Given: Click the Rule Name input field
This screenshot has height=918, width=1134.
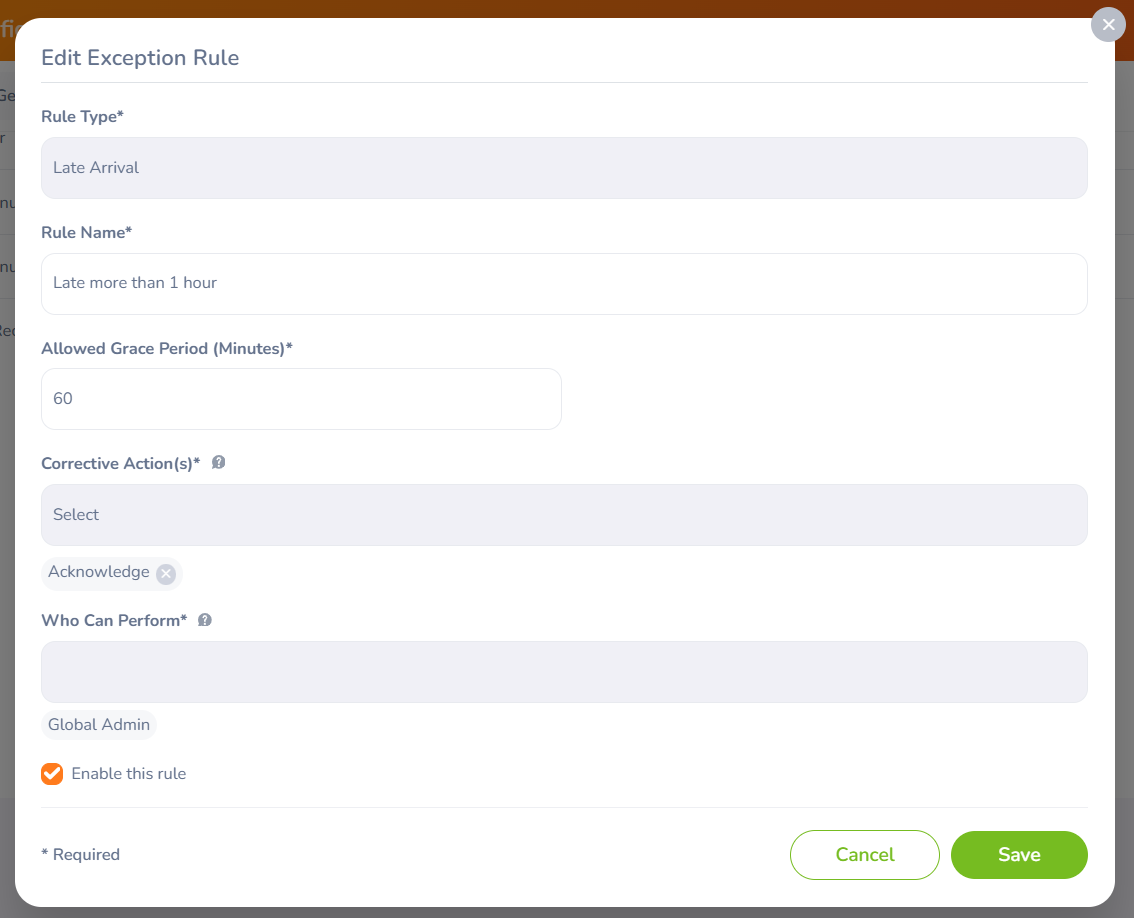Looking at the screenshot, I should (x=564, y=284).
